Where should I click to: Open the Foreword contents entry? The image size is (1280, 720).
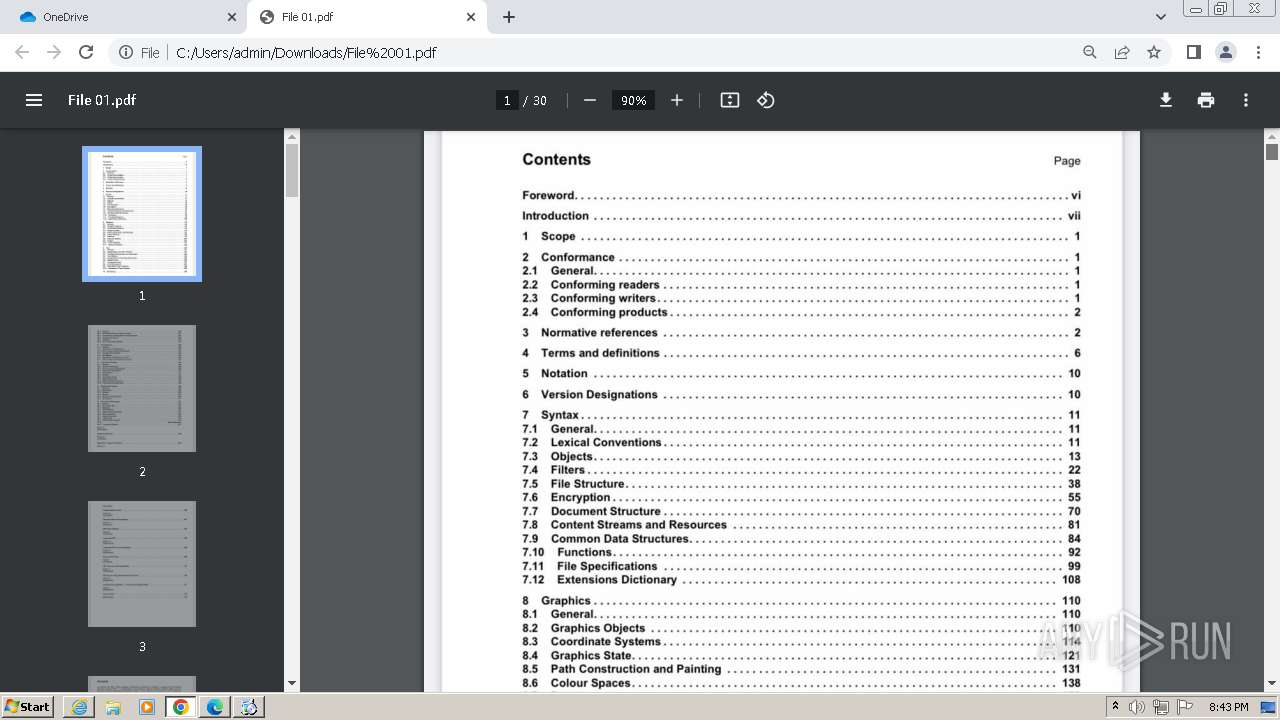coord(801,195)
